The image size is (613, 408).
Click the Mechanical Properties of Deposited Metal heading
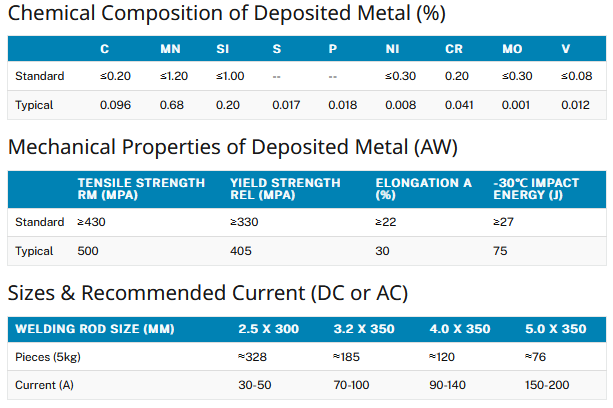pyautogui.click(x=232, y=147)
